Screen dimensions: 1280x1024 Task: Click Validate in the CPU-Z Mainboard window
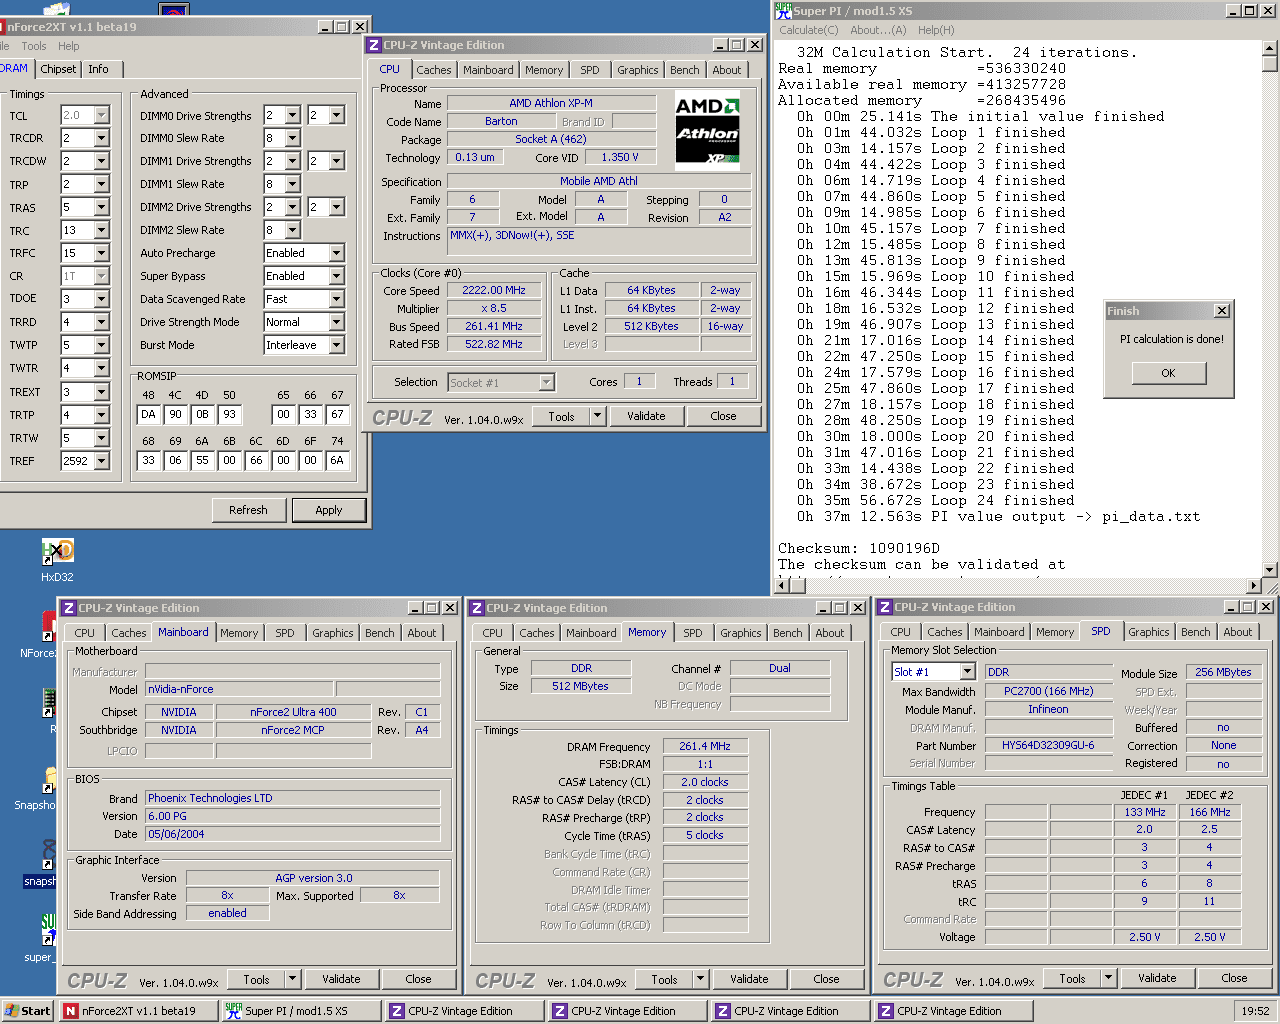coord(341,979)
